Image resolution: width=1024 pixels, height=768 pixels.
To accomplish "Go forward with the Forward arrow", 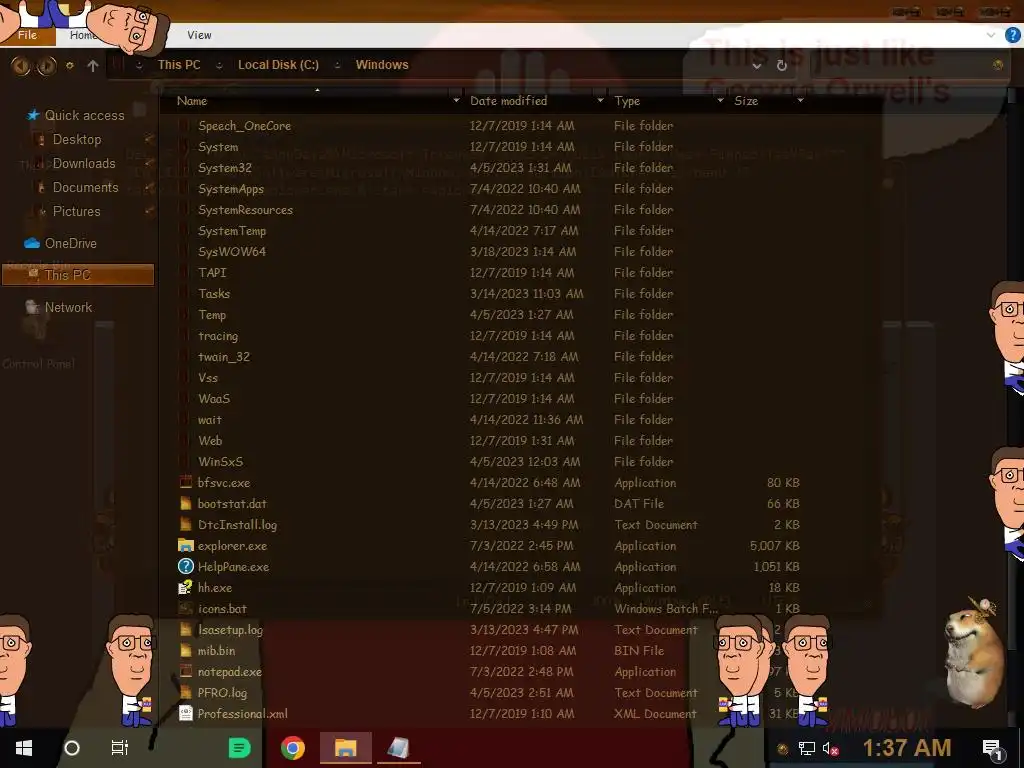I will (x=46, y=65).
